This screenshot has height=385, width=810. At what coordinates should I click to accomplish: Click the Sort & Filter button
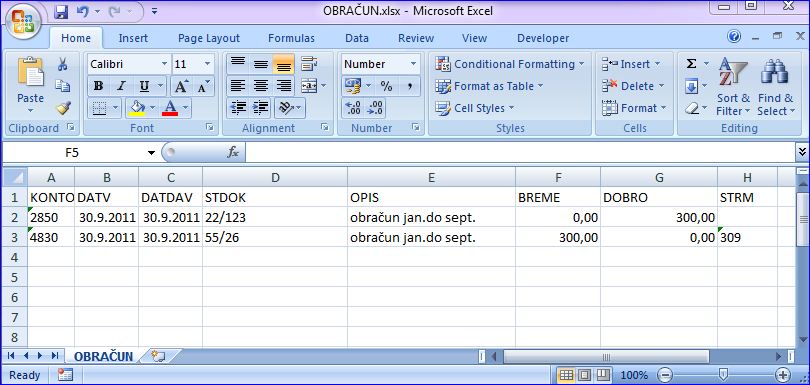(x=733, y=87)
